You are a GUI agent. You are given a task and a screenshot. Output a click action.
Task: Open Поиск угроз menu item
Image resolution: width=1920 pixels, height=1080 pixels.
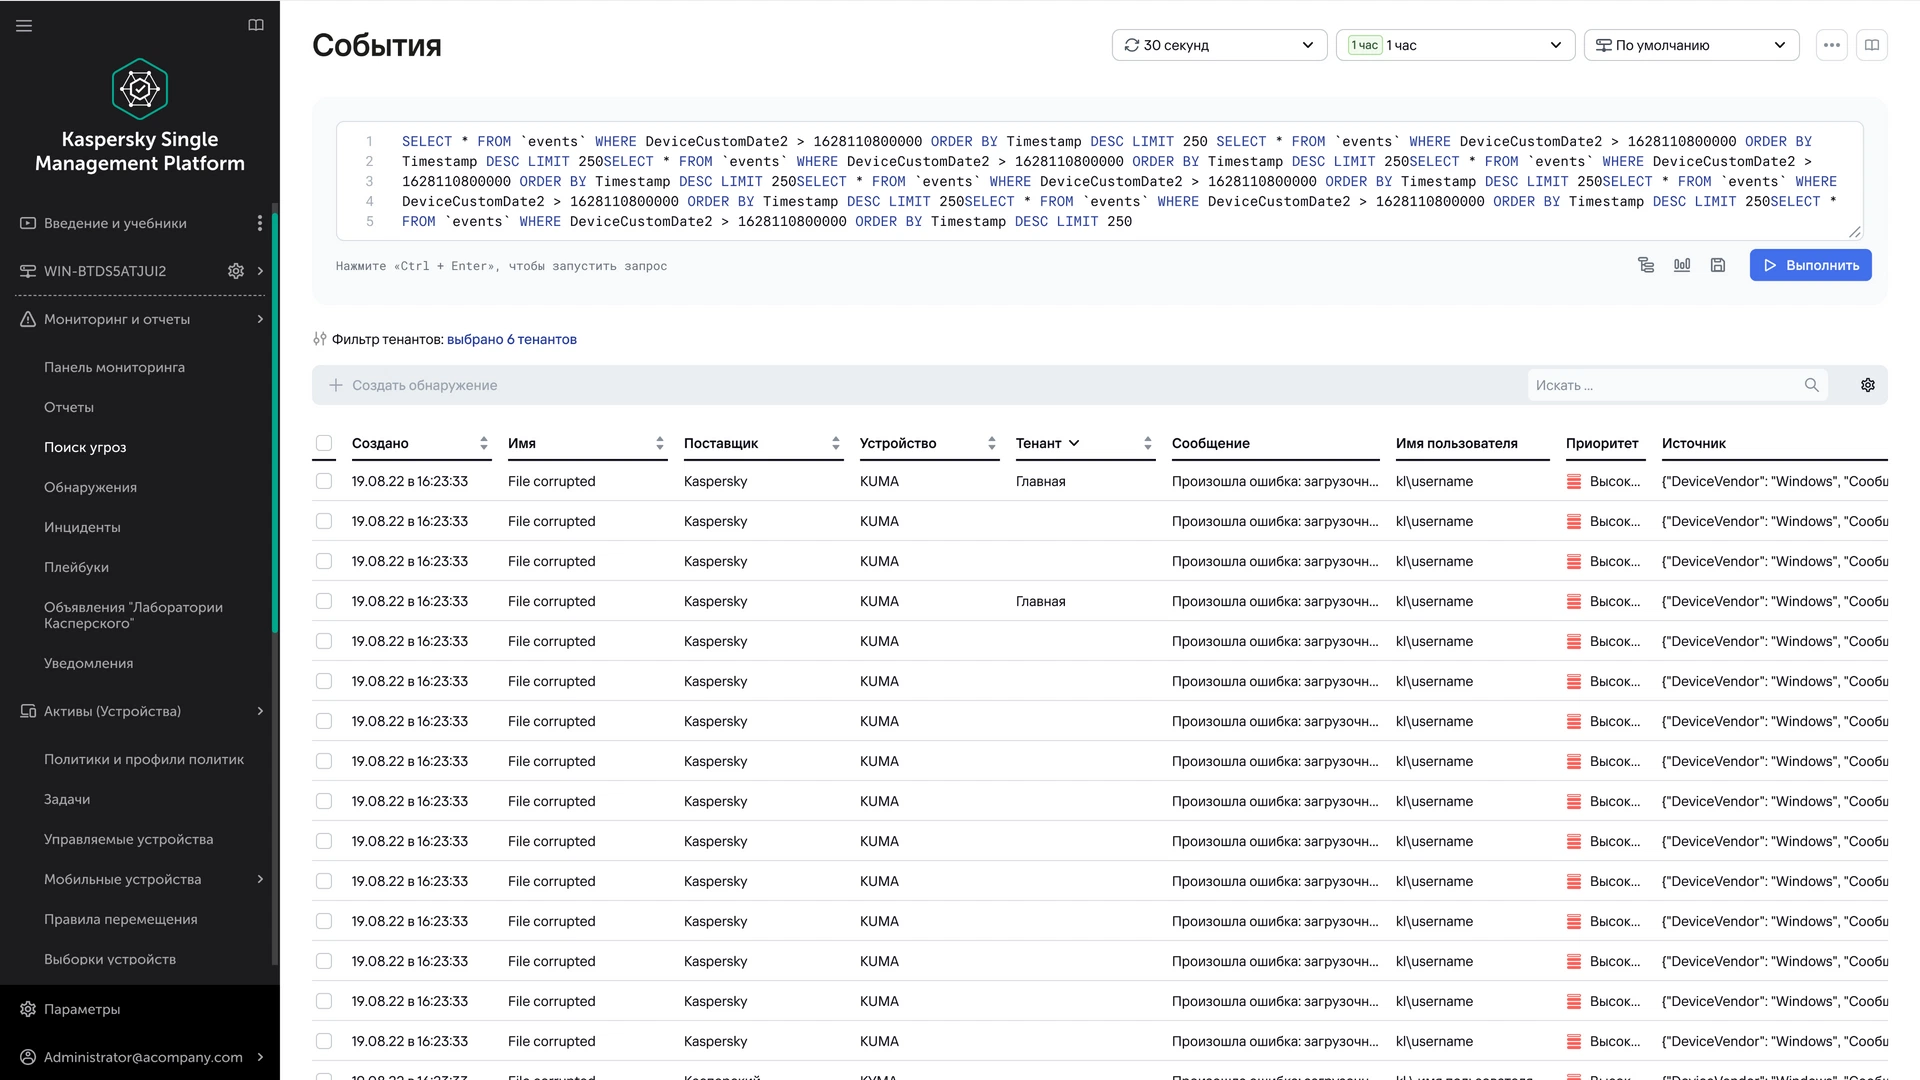[85, 447]
